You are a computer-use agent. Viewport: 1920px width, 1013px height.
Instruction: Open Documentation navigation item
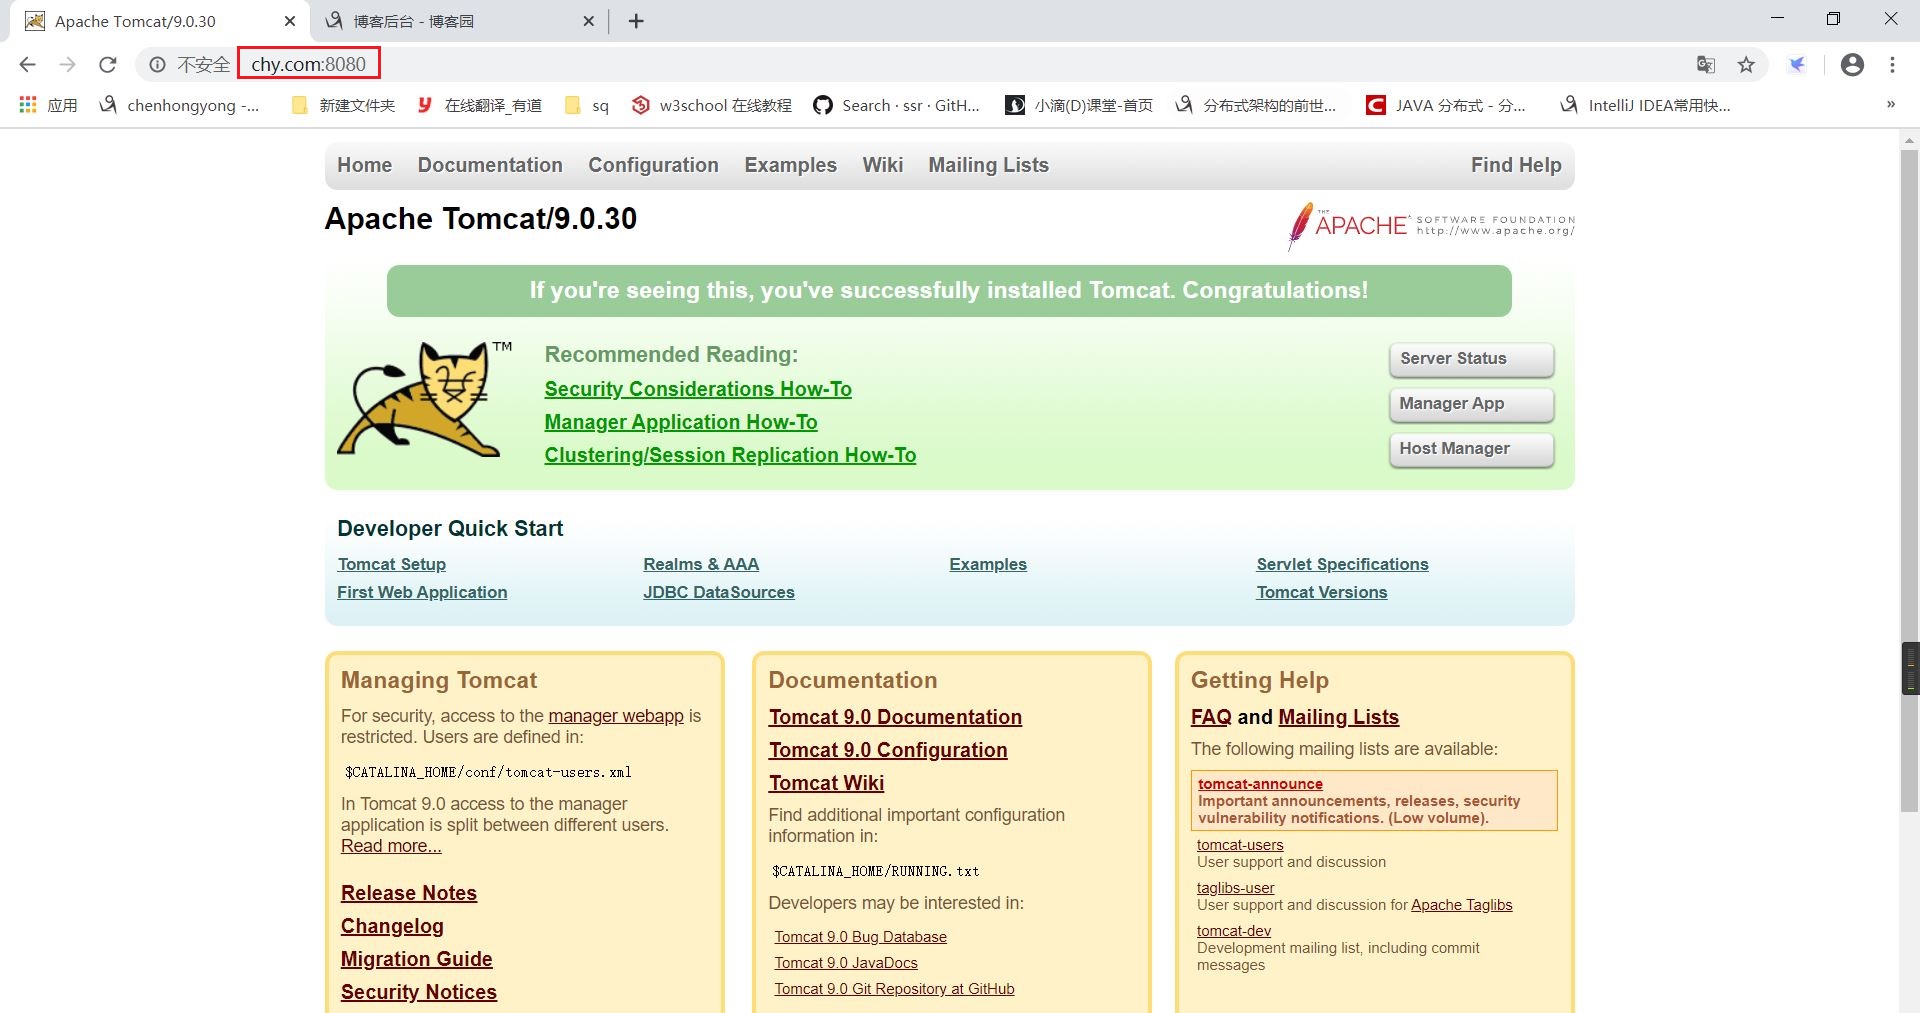click(490, 165)
